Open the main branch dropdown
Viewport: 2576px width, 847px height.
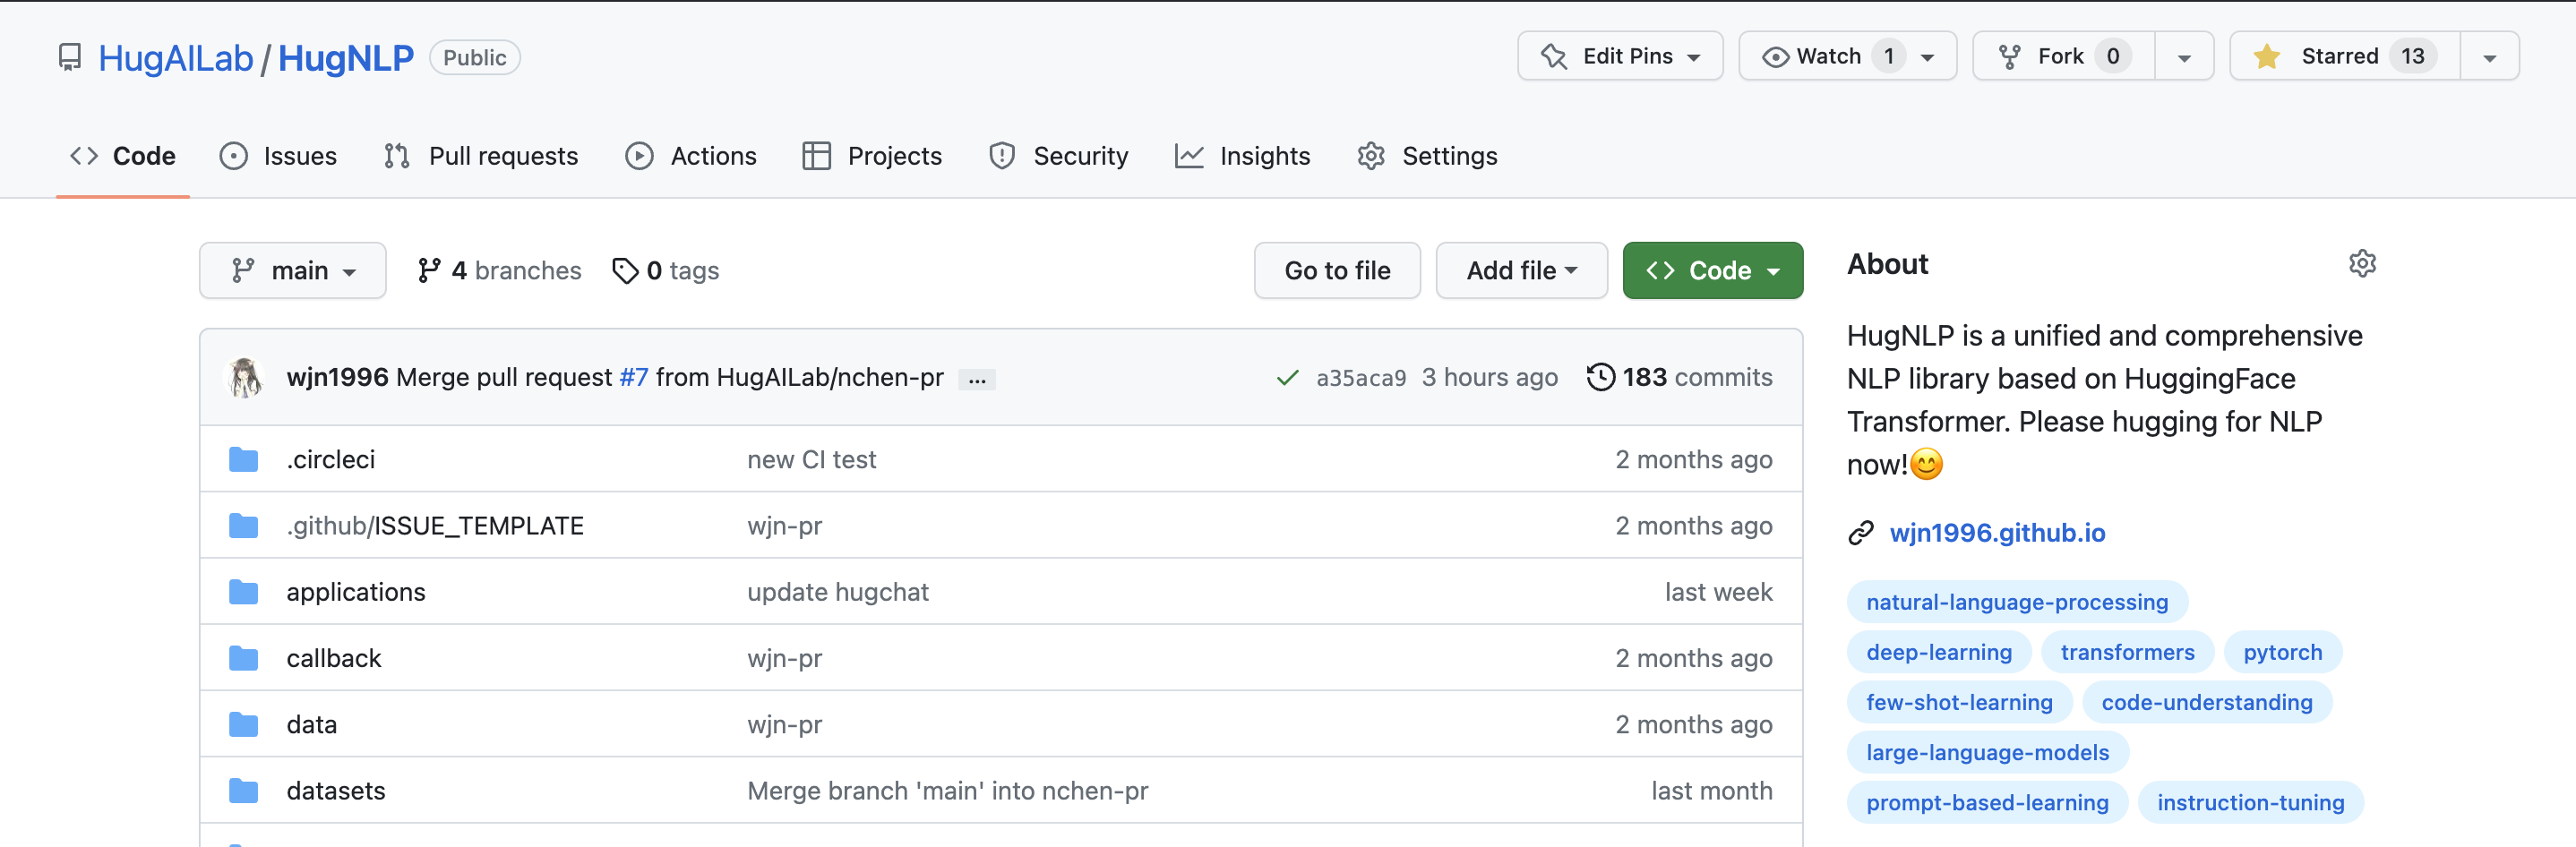click(x=292, y=271)
